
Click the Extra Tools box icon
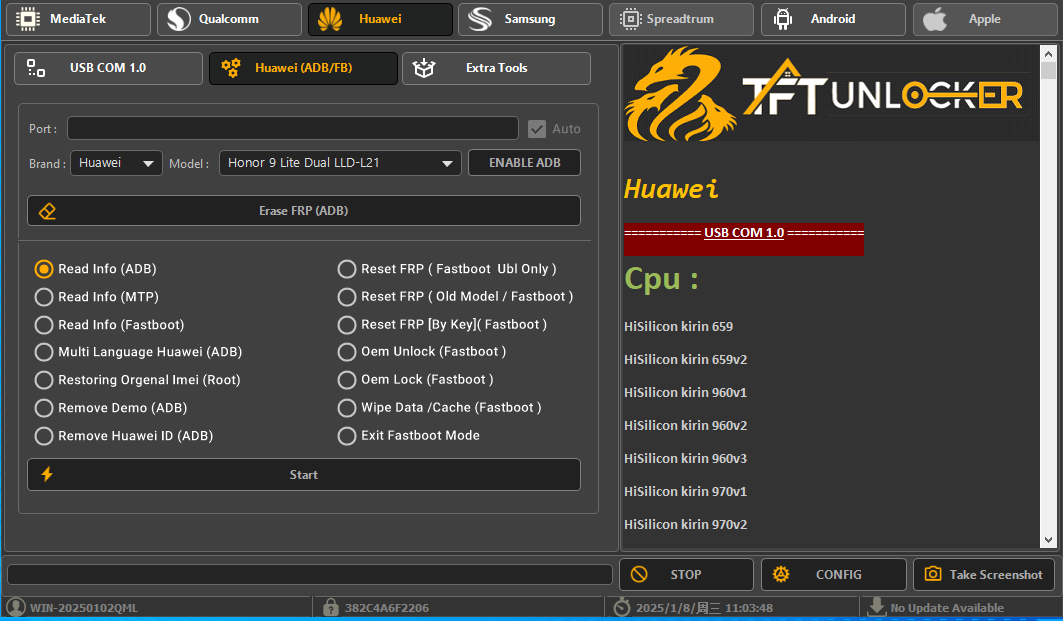424,68
